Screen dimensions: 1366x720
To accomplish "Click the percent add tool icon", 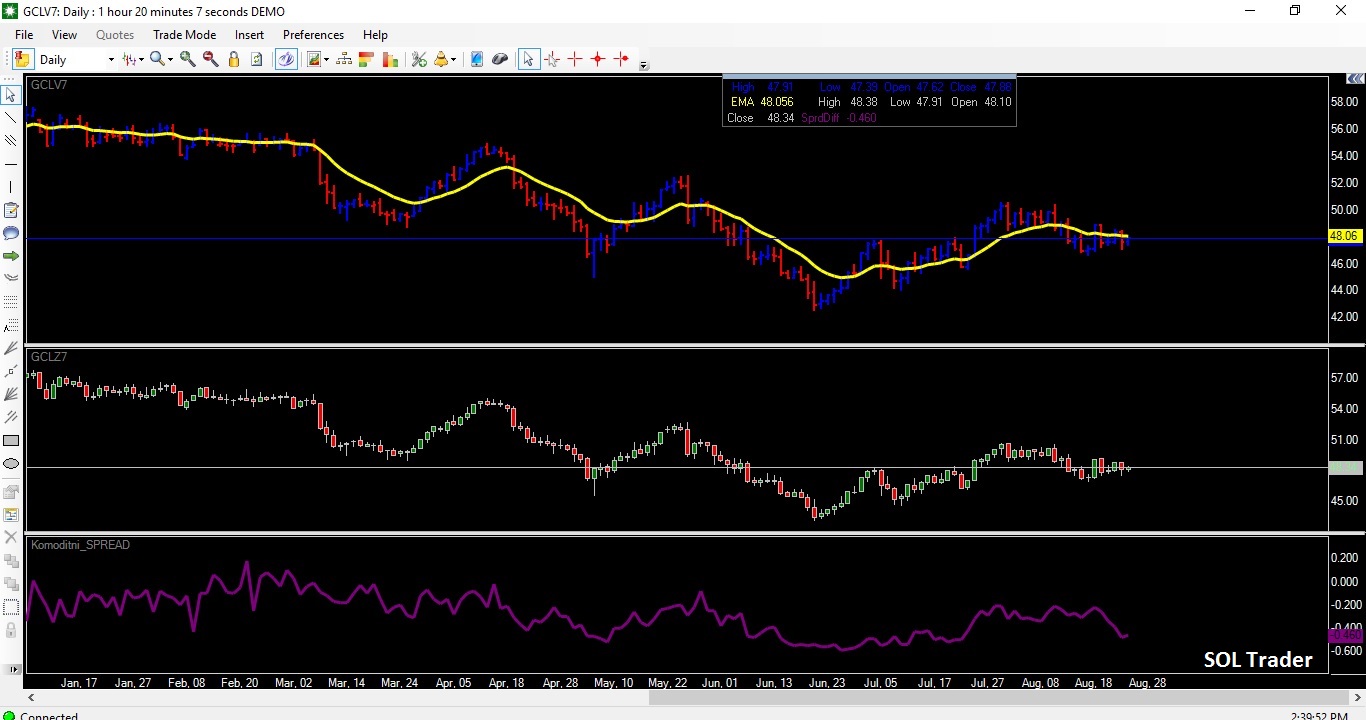I will pyautogui.click(x=419, y=59).
